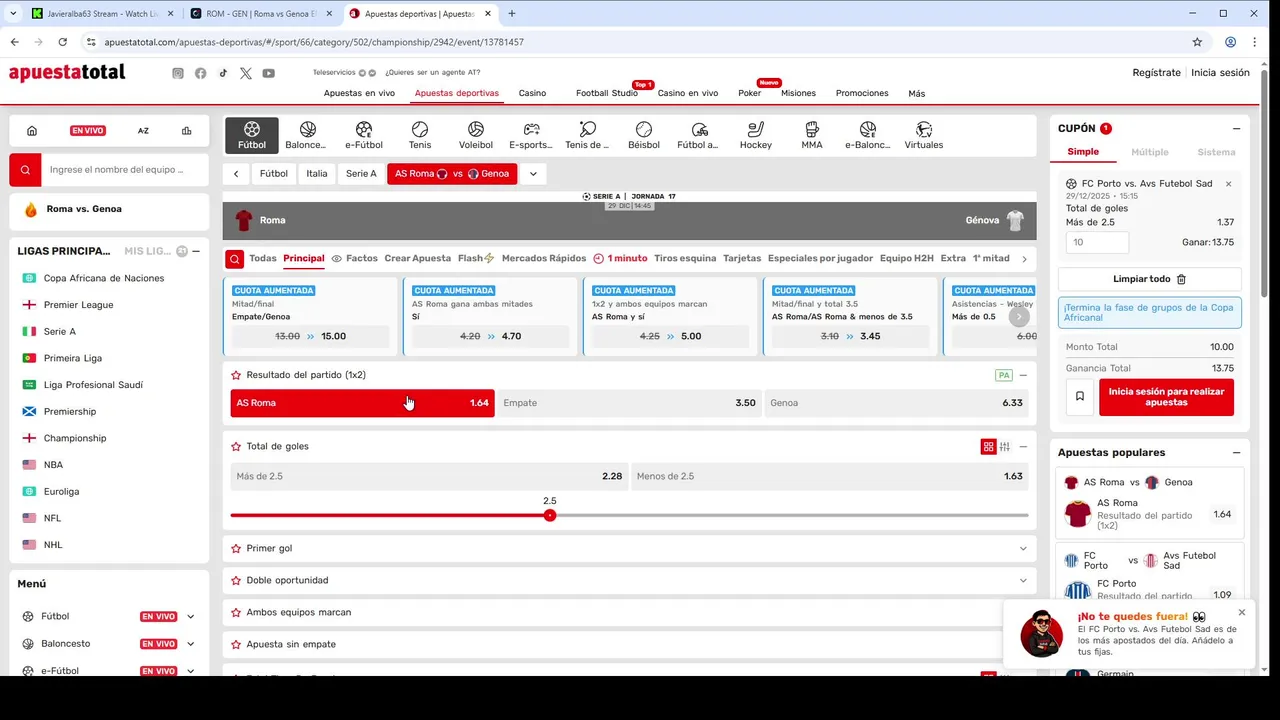Expand the Doble oportunidad market
1280x720 pixels.
pos(1023,581)
